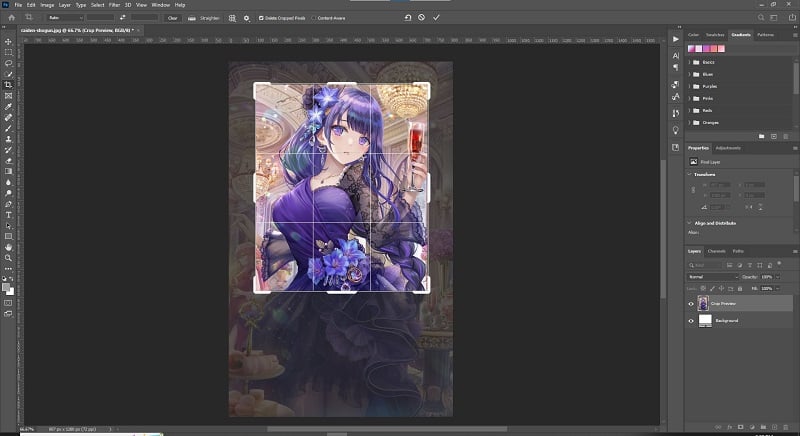Open the Filter menu
The image size is (800, 436).
(114, 5)
